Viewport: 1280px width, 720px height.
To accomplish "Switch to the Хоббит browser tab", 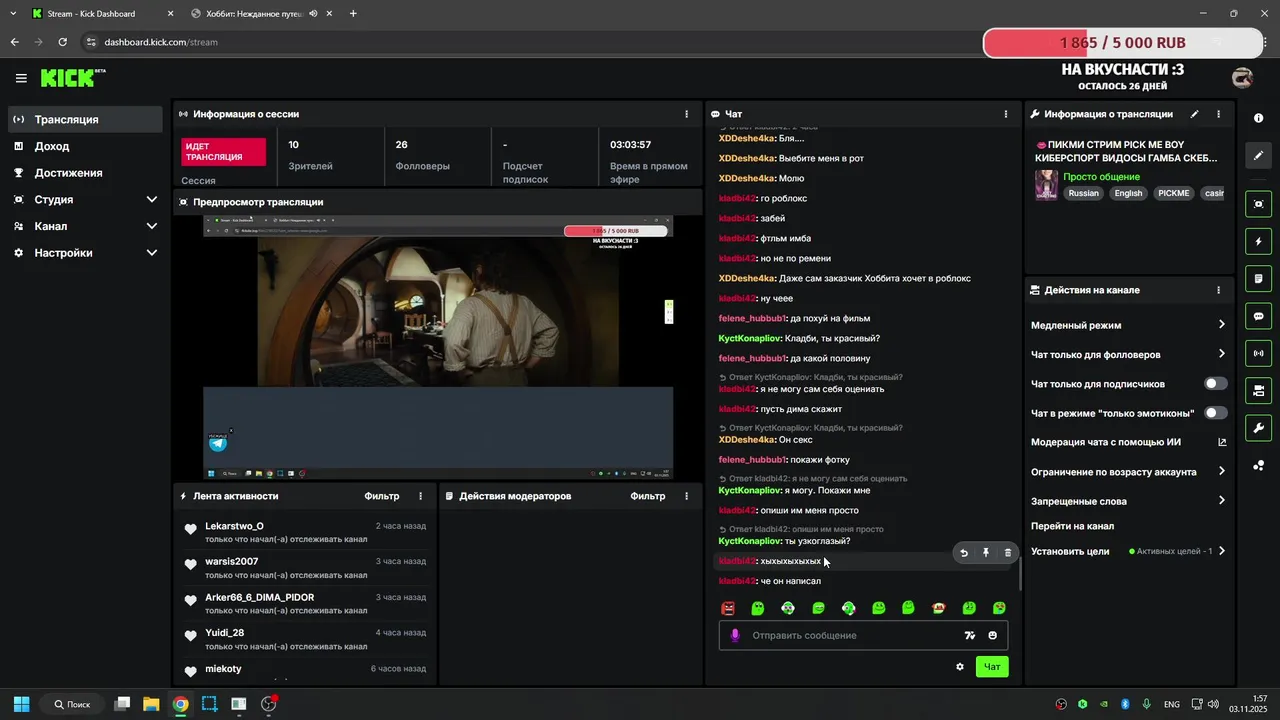I will (x=261, y=14).
